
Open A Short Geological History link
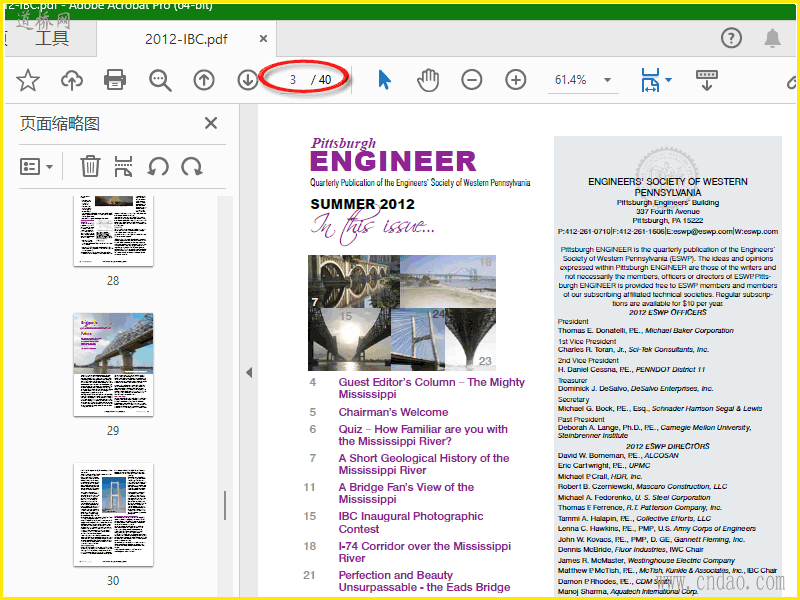423,464
